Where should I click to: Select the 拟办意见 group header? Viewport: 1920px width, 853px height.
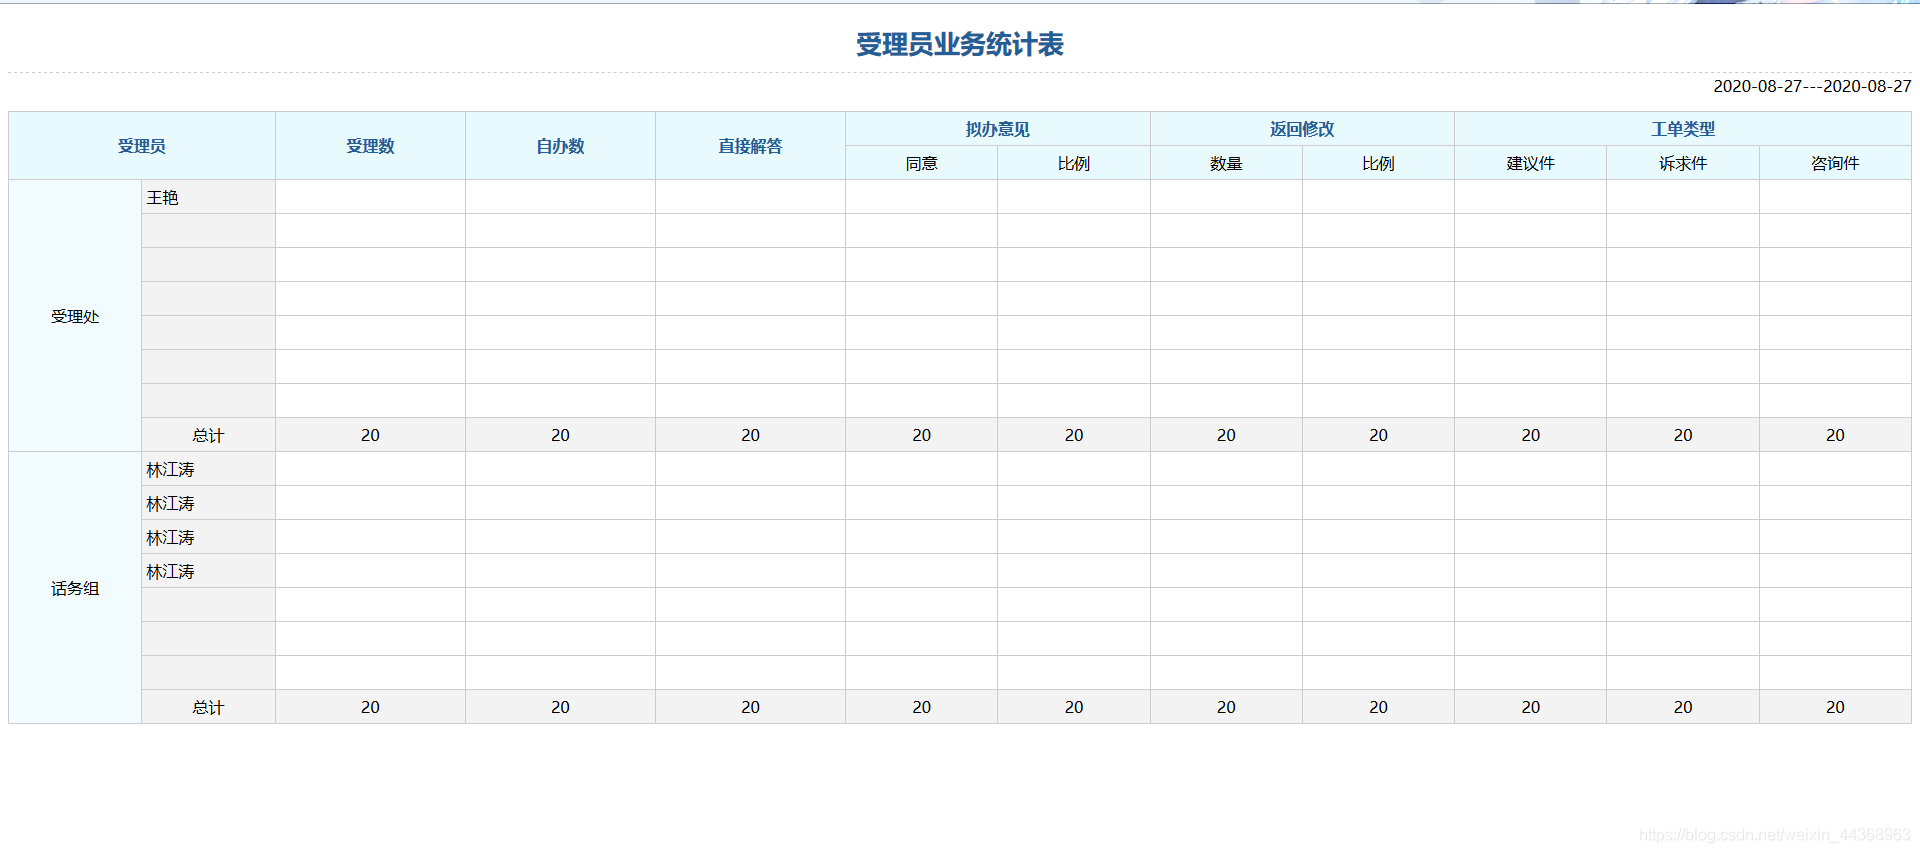pos(997,129)
